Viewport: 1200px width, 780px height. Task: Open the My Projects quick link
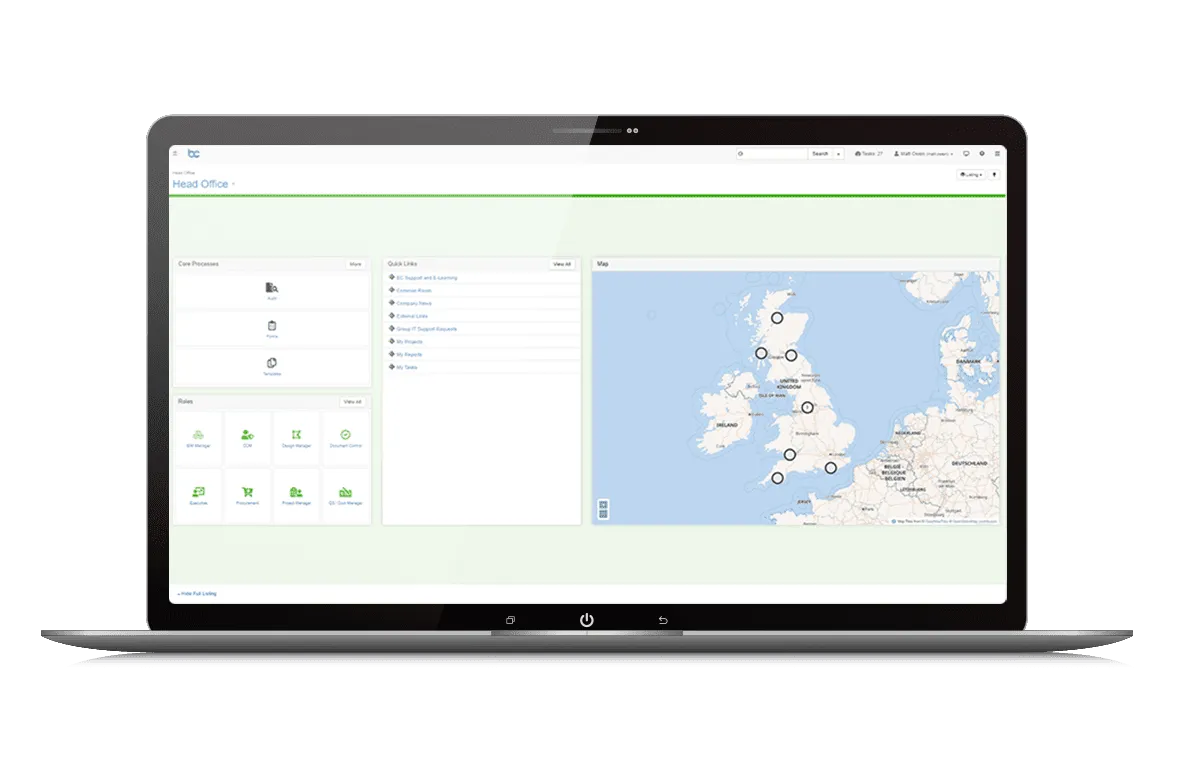point(409,342)
